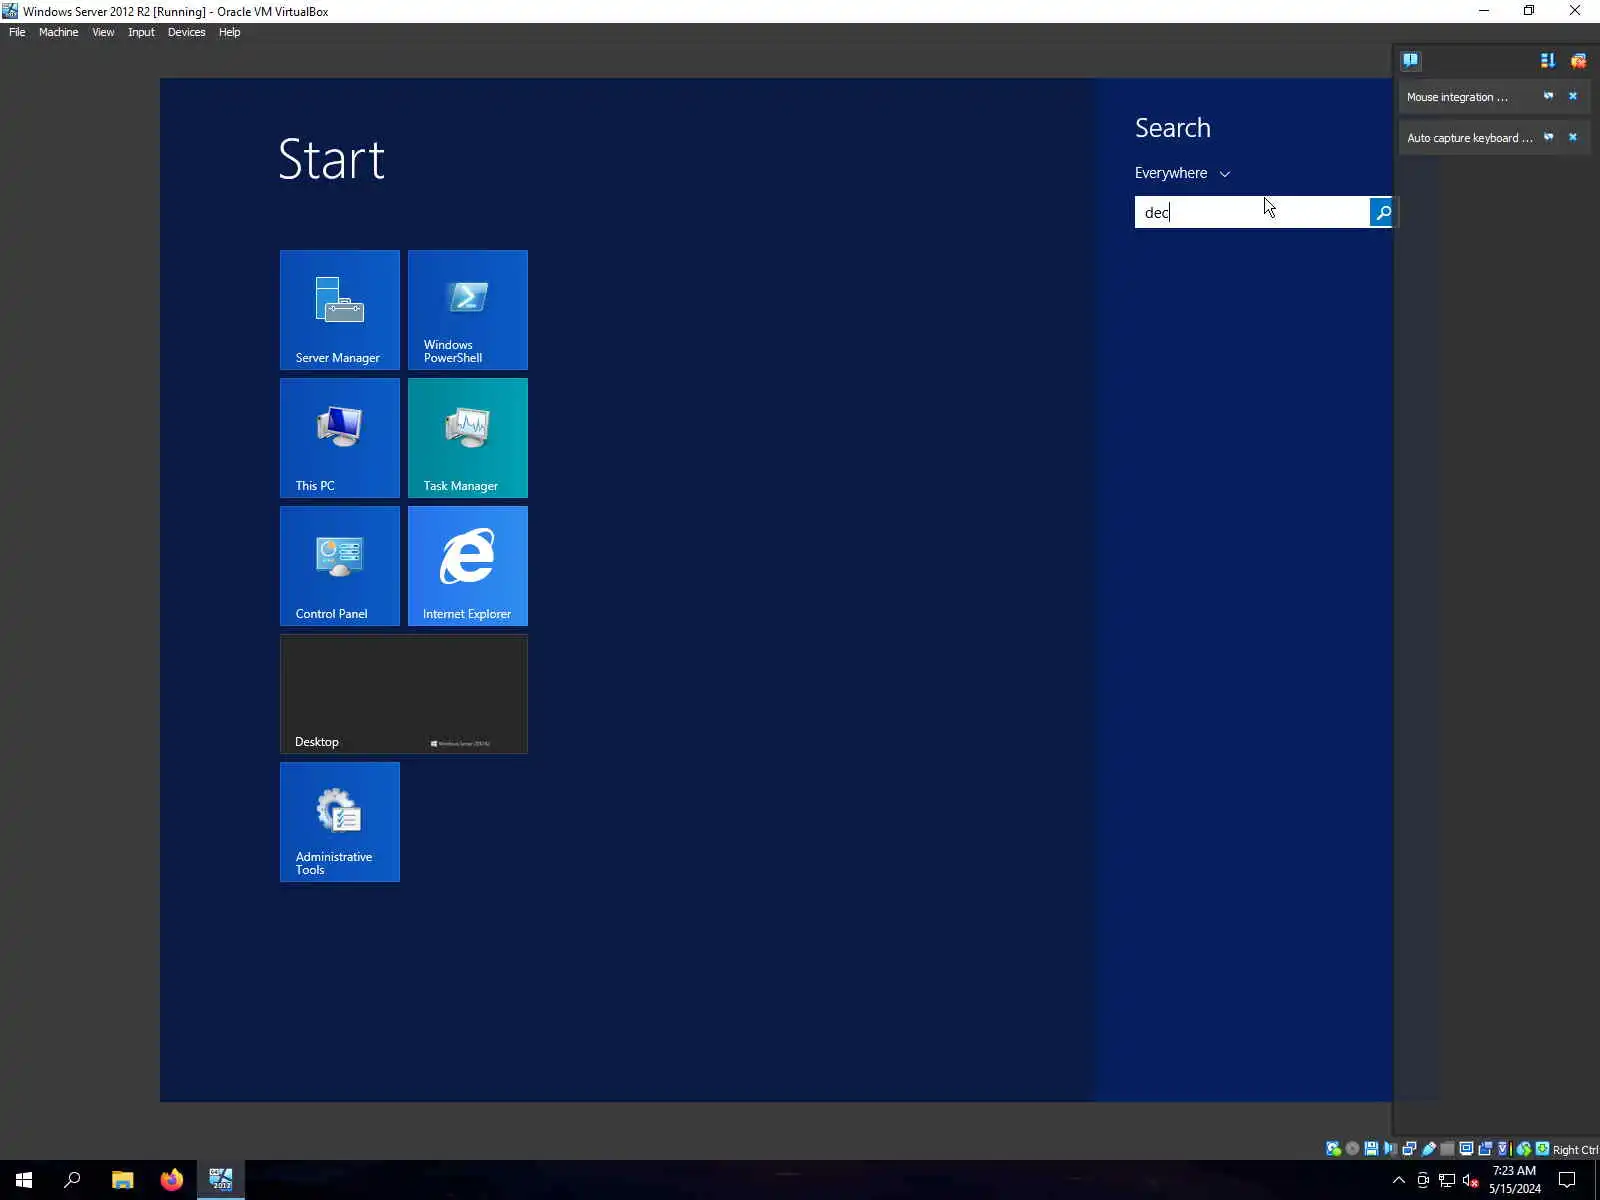The image size is (1600, 1200).
Task: Click the USB devices status icon
Action: [x=1428, y=1149]
